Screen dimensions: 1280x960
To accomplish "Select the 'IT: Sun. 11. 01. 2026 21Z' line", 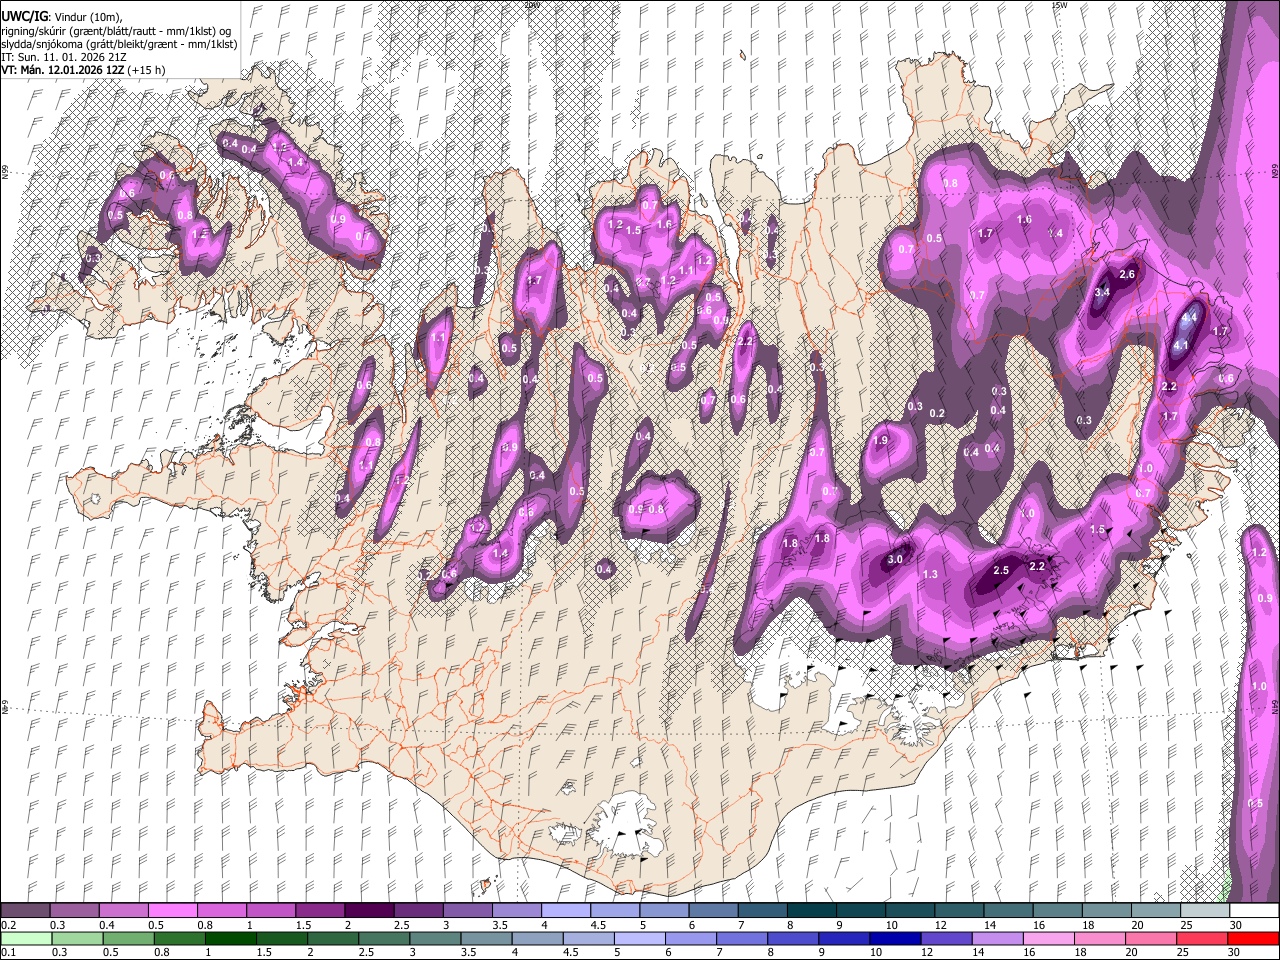I will click(64, 57).
